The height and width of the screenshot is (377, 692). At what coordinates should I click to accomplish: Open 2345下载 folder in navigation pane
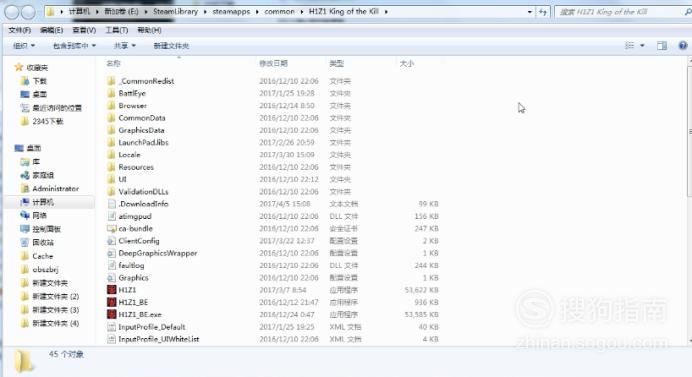click(48, 121)
